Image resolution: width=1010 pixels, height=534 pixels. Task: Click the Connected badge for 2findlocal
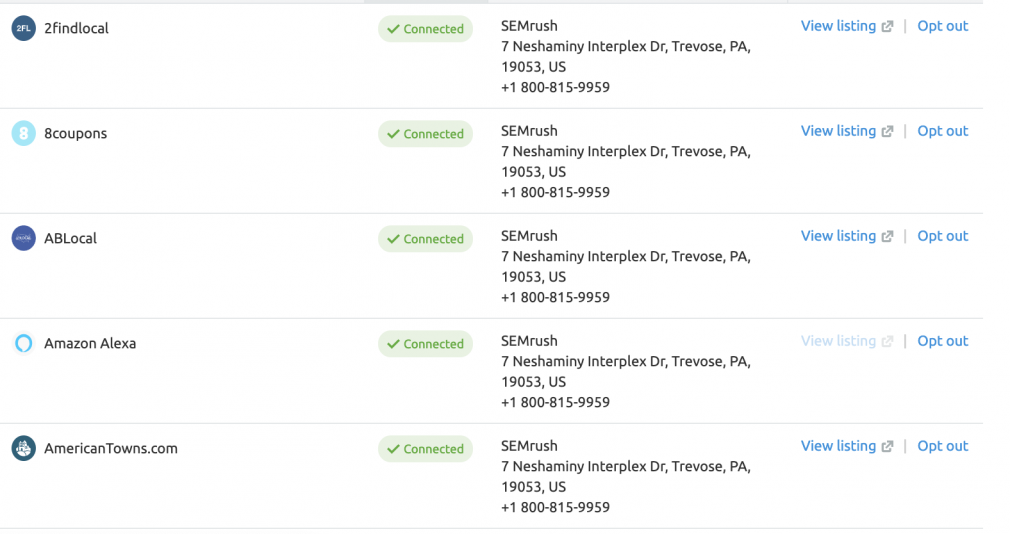click(425, 29)
